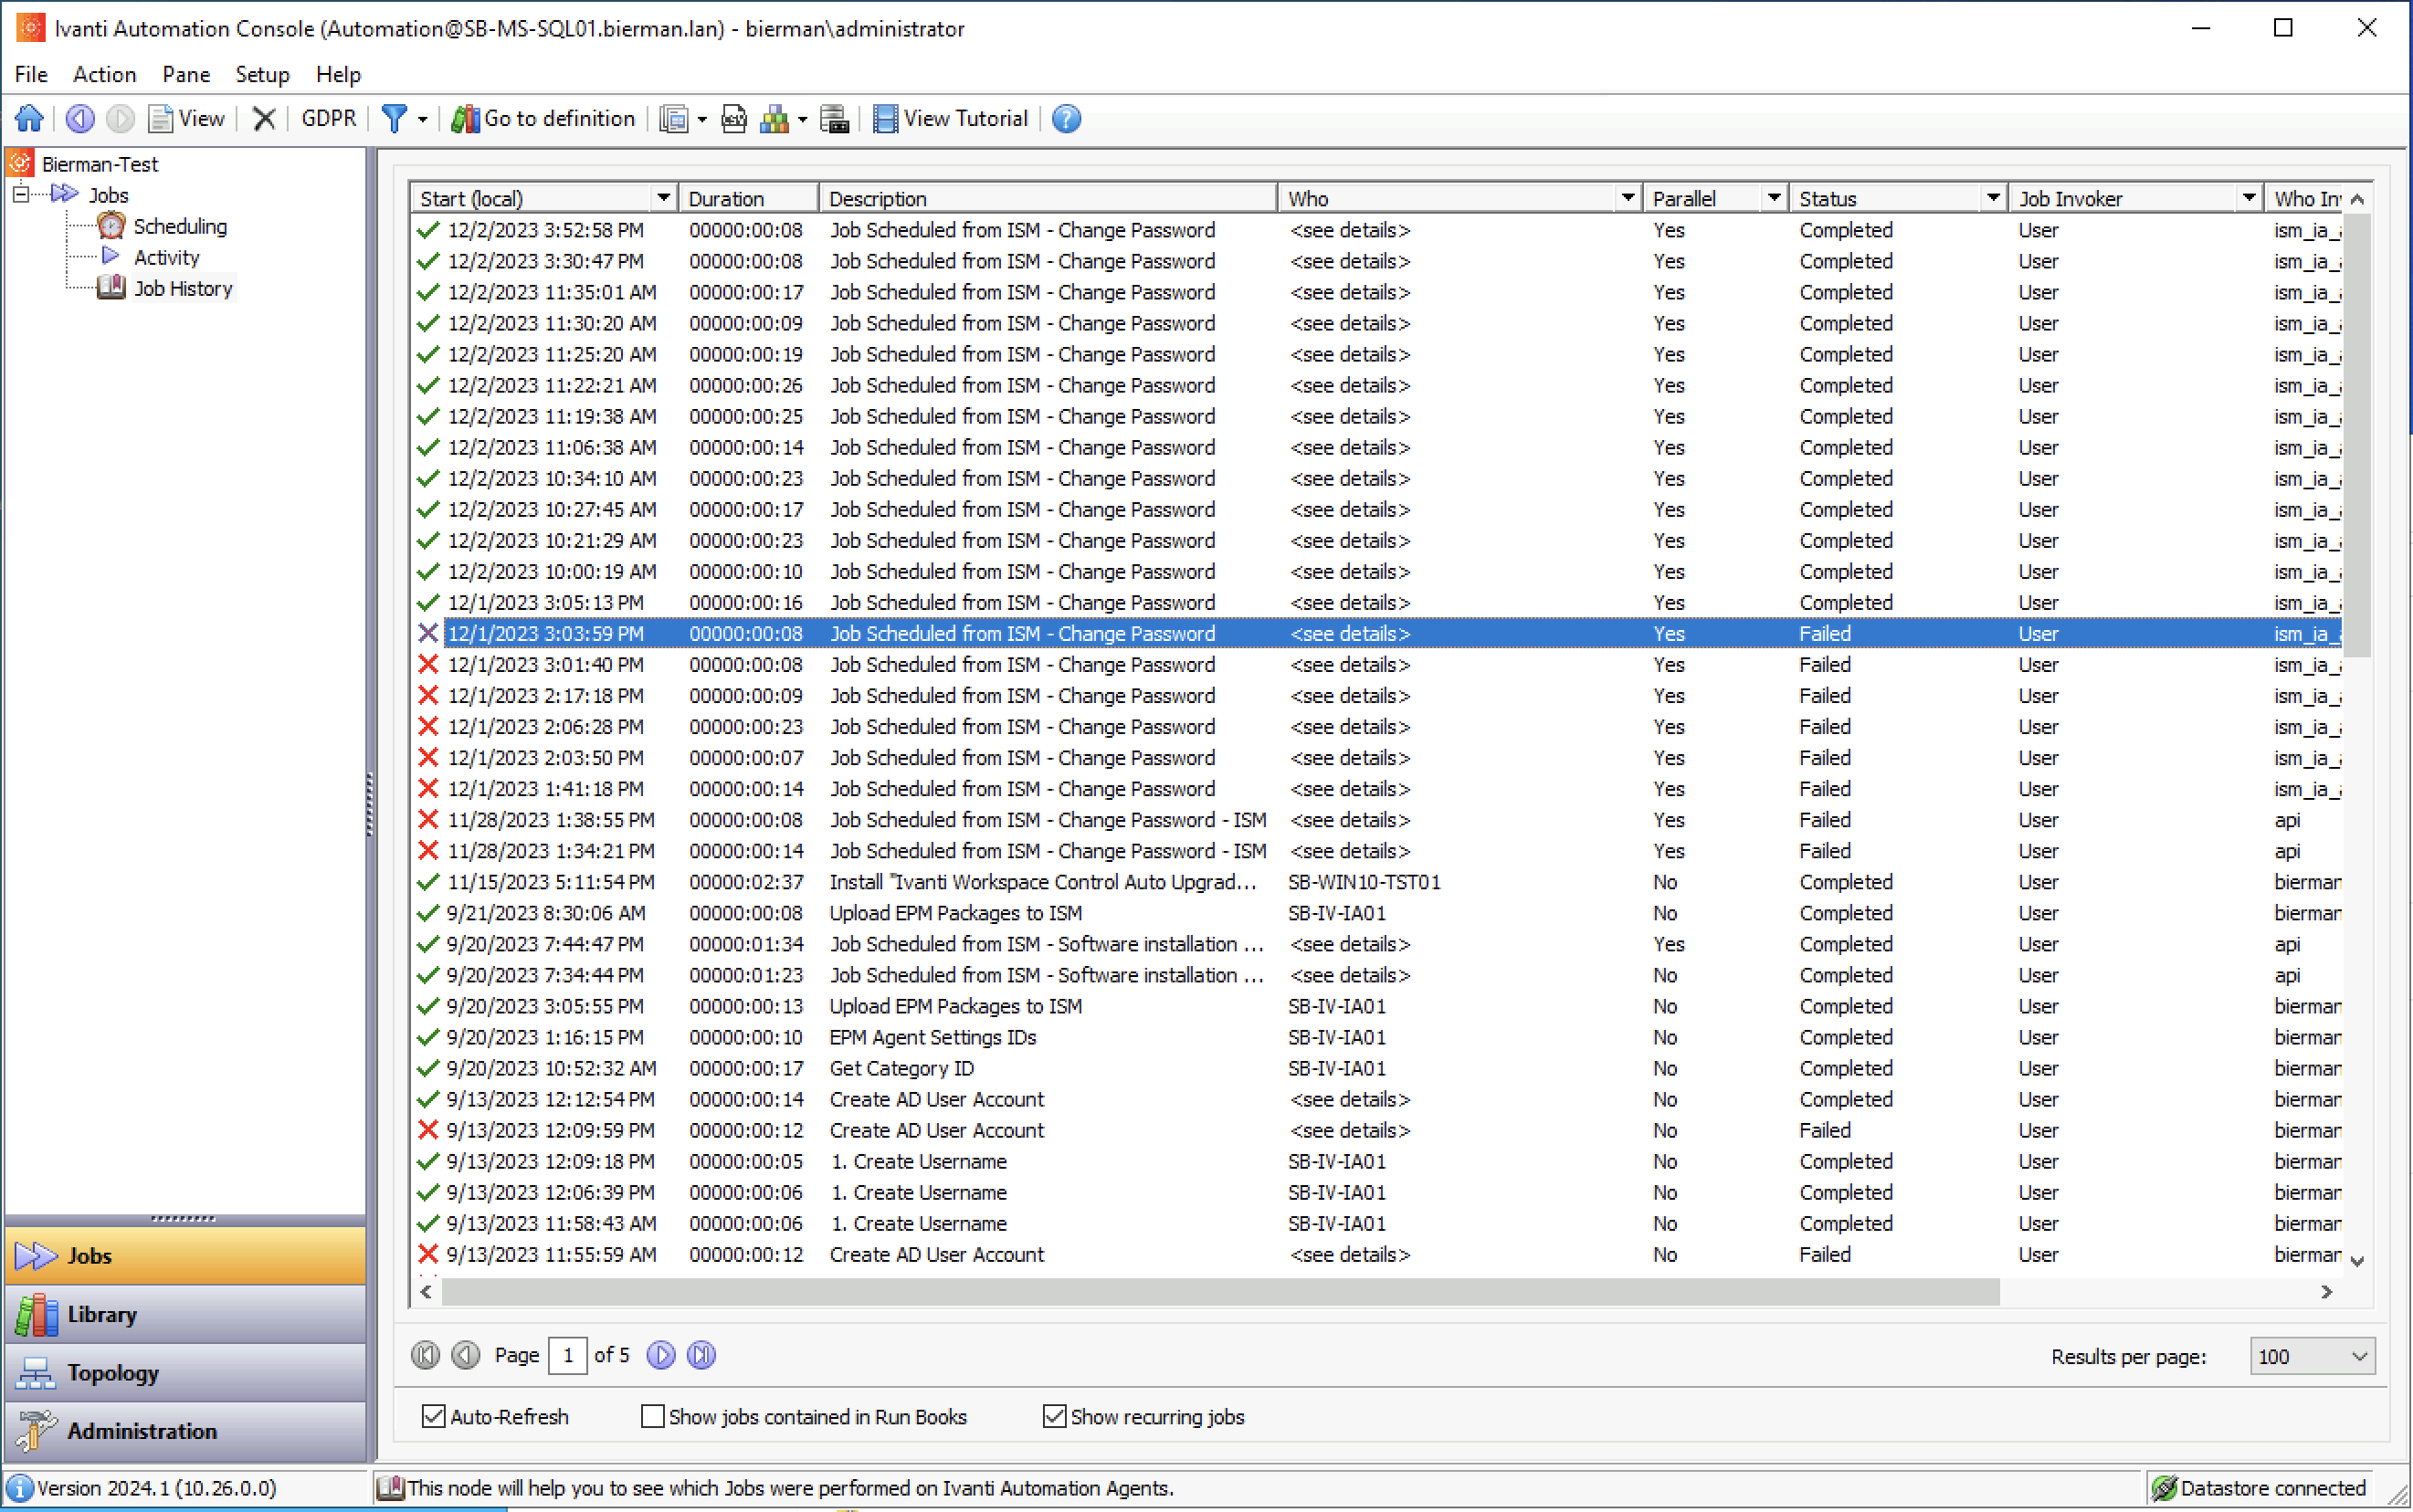Click the Ivanti app icon in title bar
Viewport: 2413px width, 1512px height.
(x=30, y=28)
